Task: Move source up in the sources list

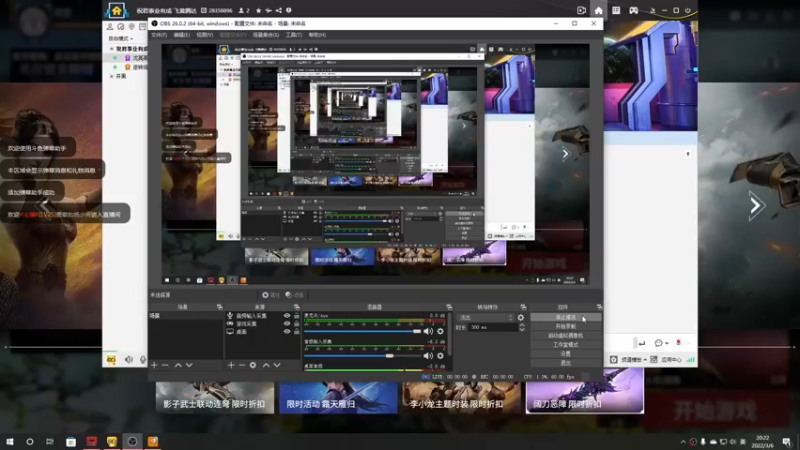Action: (266, 365)
